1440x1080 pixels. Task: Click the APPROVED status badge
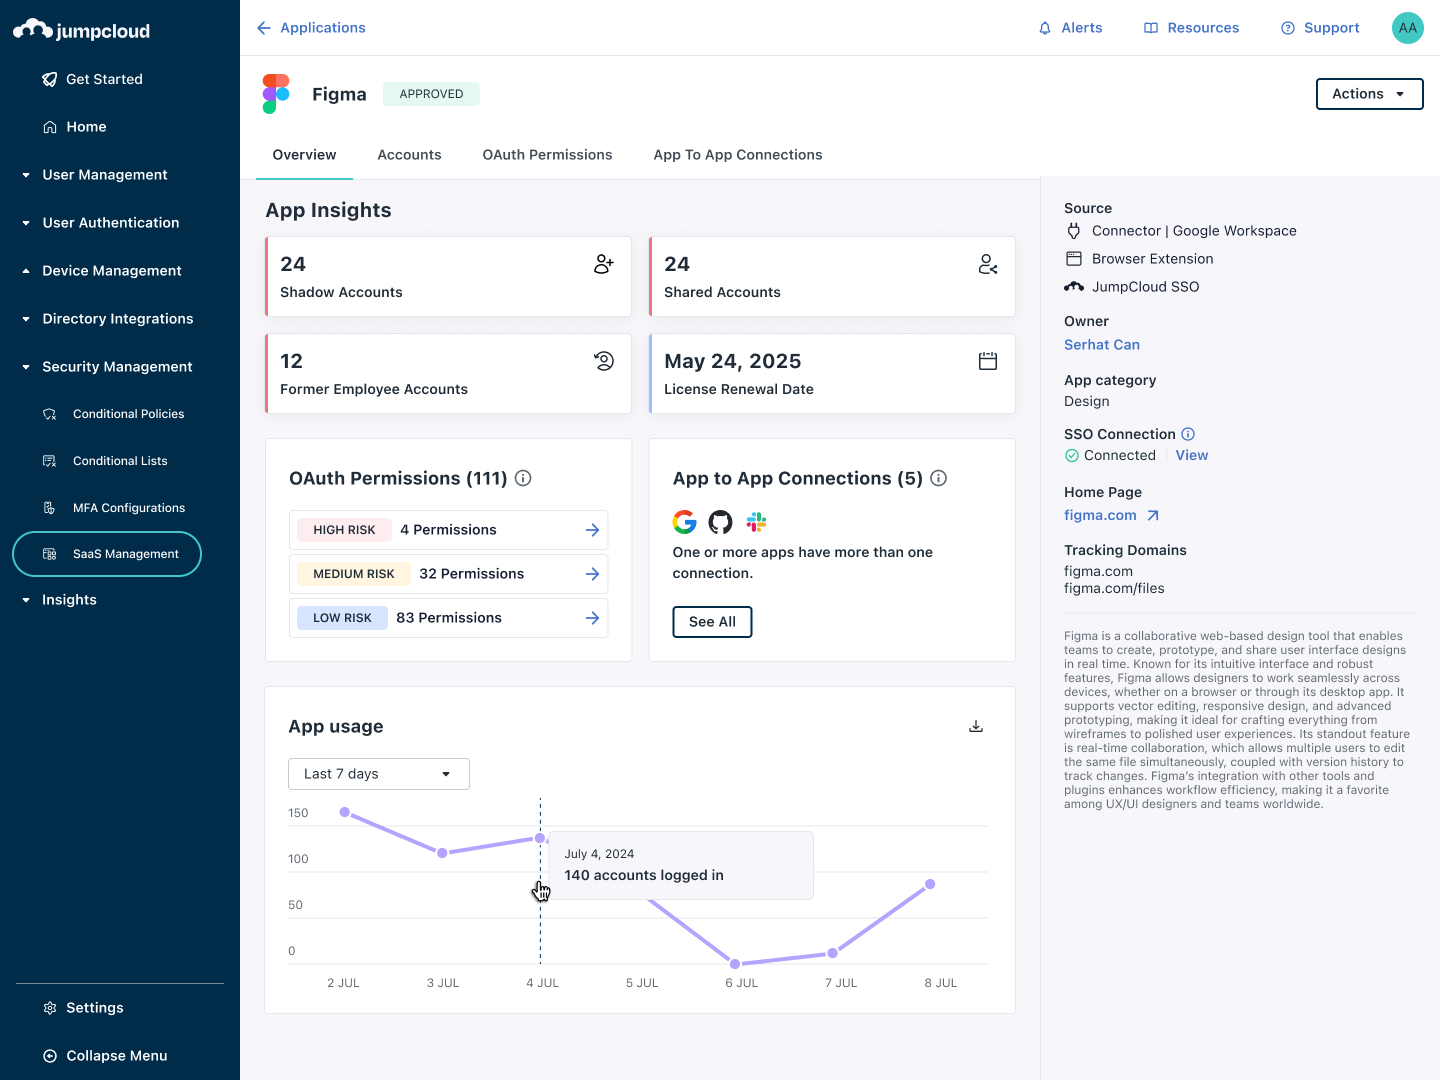point(431,94)
